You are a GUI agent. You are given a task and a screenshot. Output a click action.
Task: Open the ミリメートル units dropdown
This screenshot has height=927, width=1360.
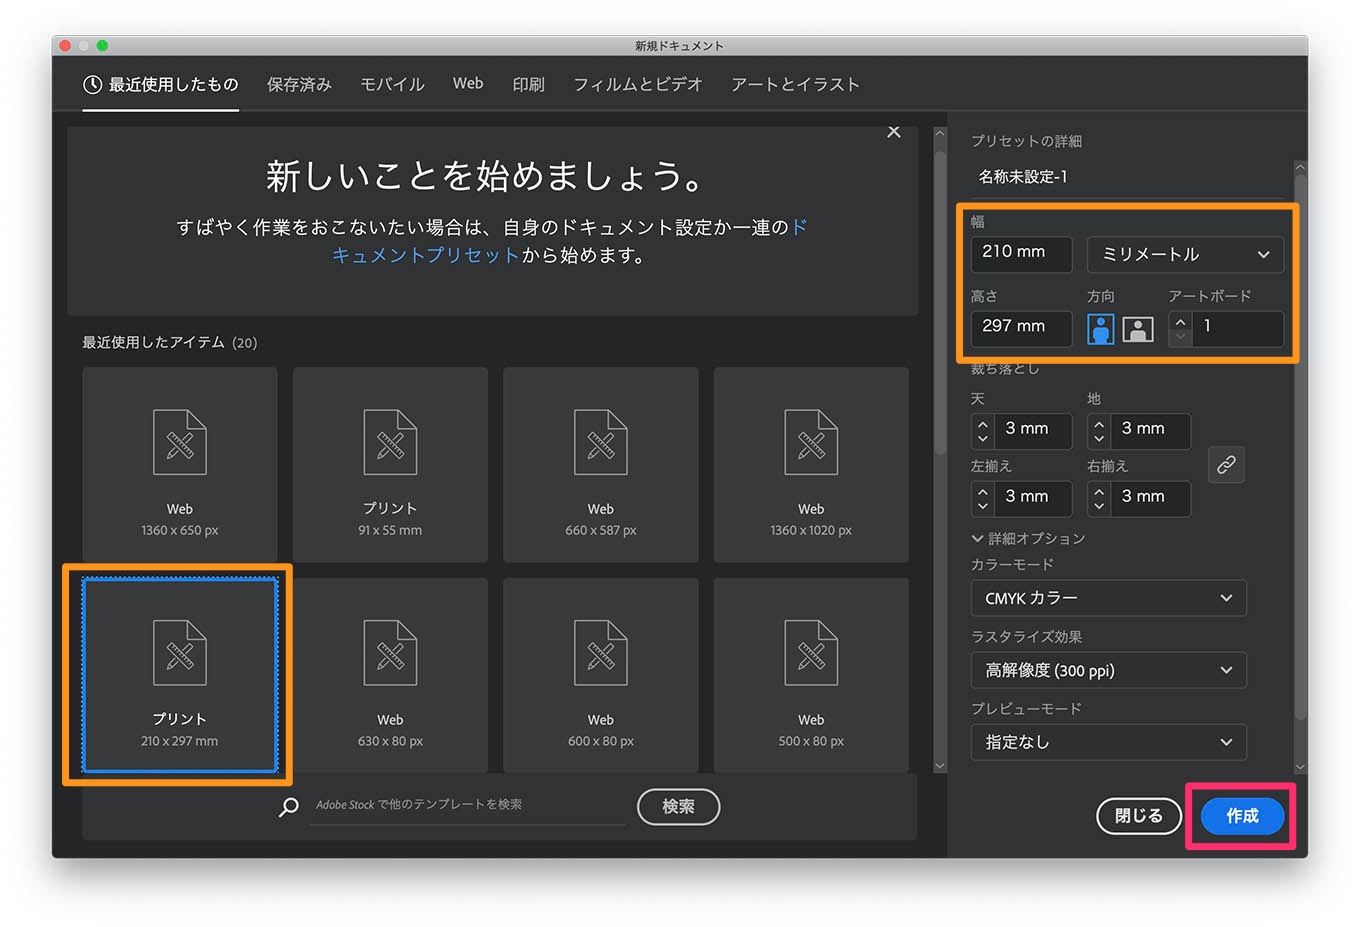(x=1185, y=254)
